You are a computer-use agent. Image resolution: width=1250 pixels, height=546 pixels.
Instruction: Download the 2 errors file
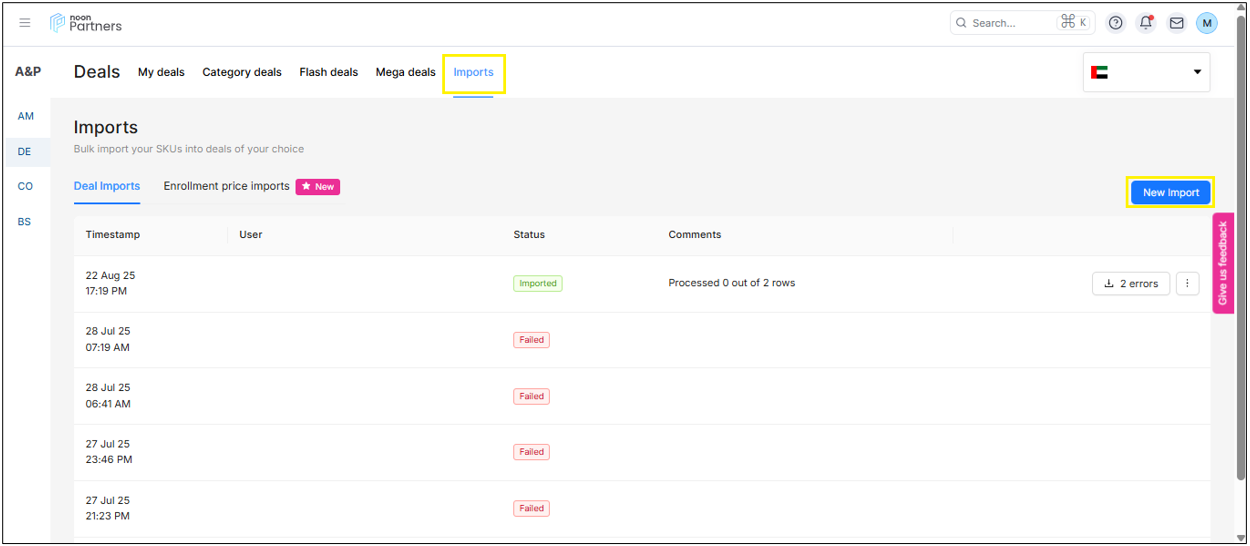(1130, 284)
